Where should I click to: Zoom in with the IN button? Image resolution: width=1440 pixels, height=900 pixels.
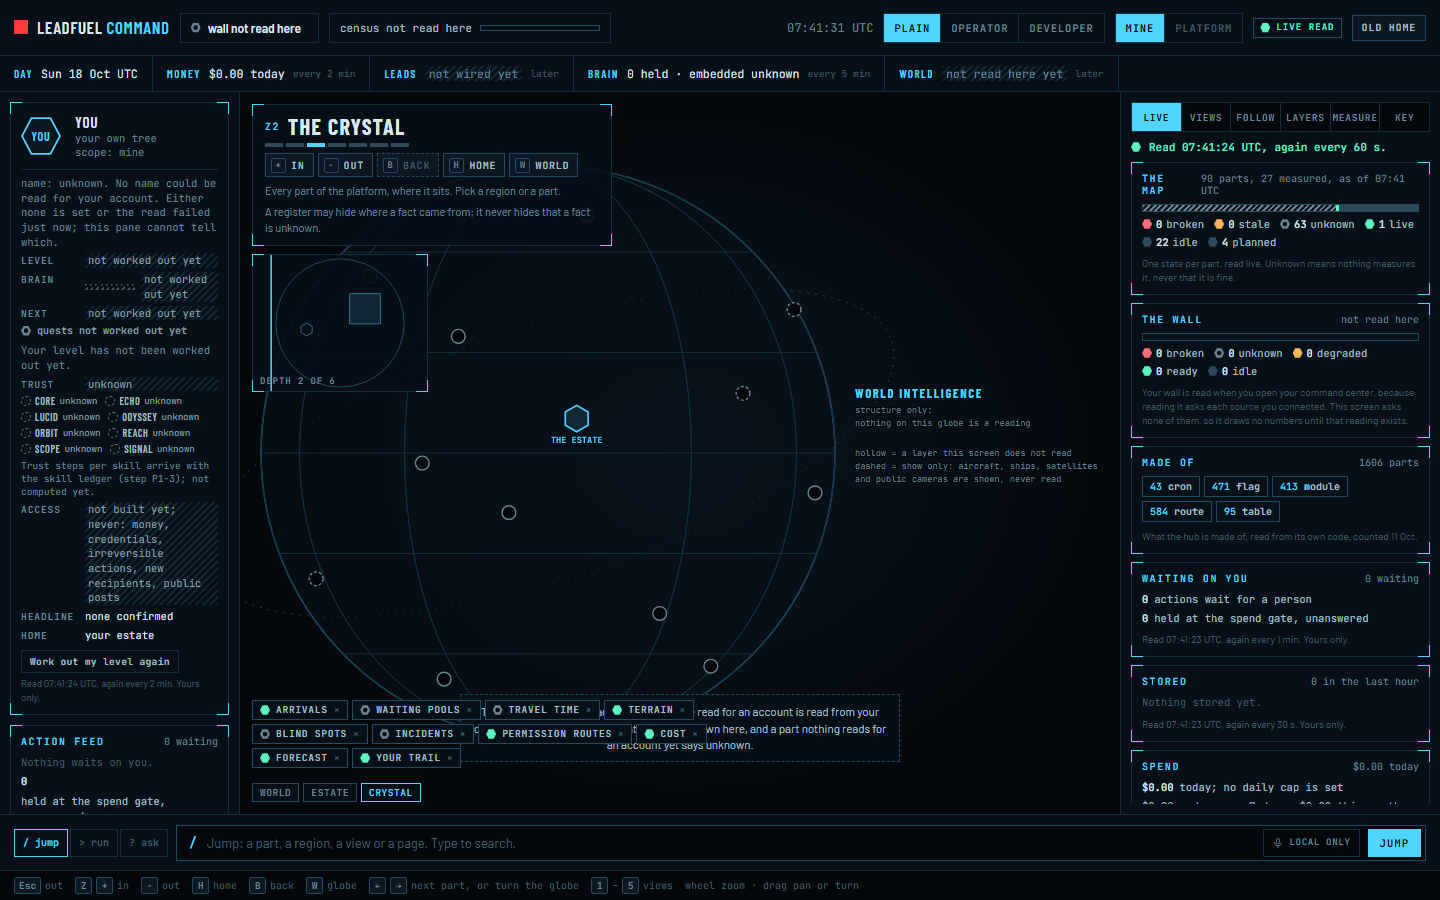pyautogui.click(x=289, y=166)
